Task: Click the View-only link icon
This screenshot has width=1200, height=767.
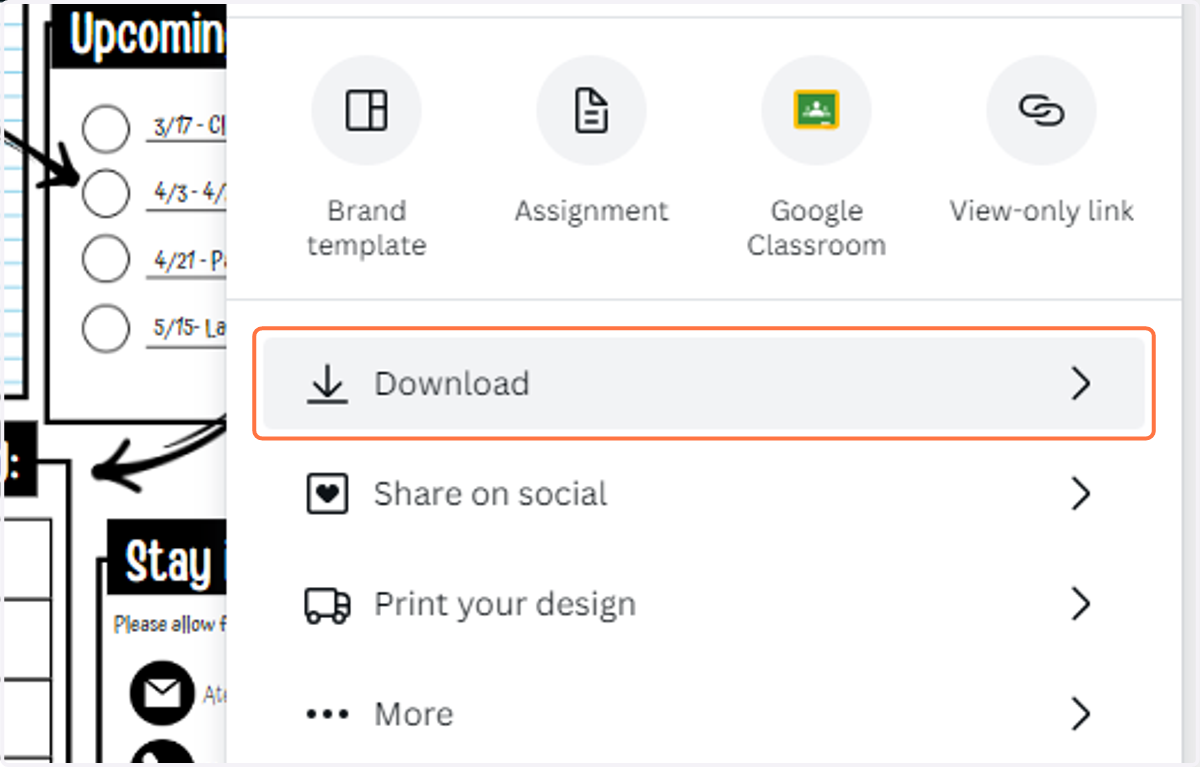Action: (x=1041, y=110)
